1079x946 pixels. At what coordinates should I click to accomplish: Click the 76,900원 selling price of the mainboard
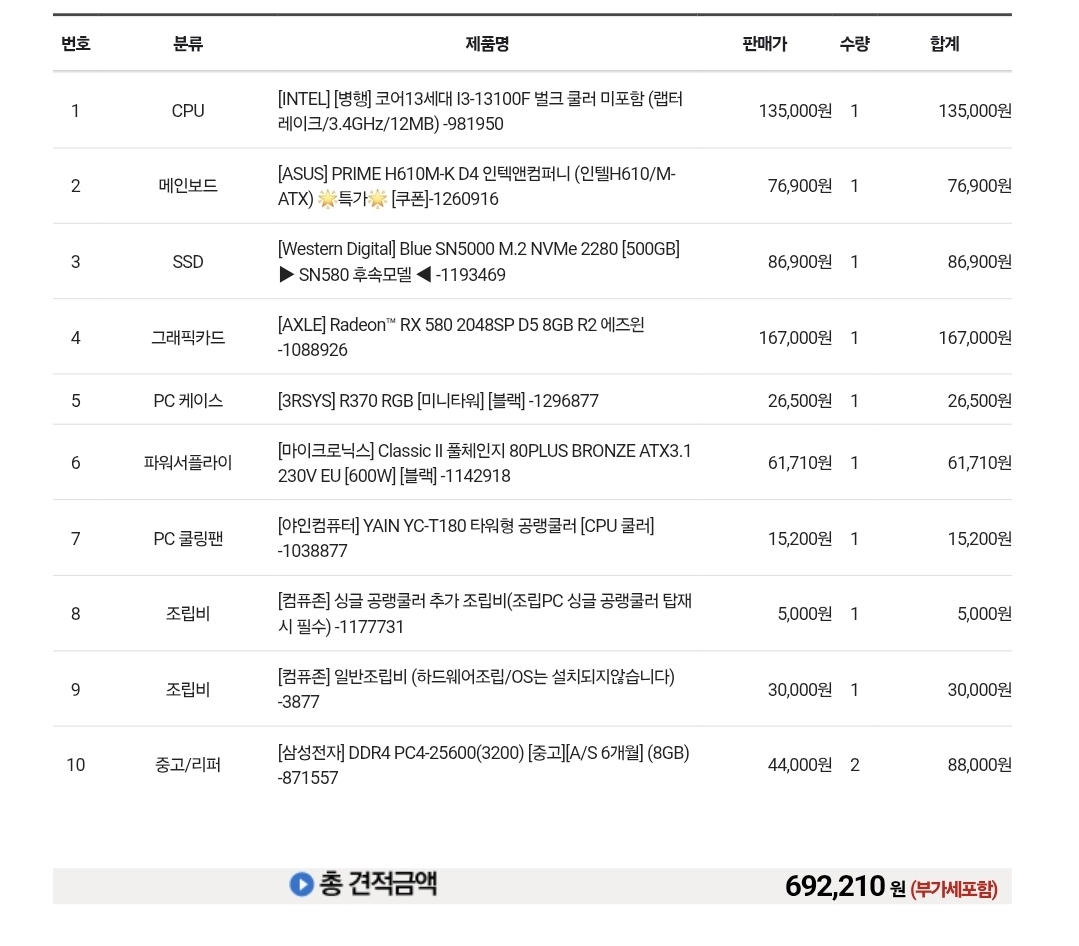coord(800,186)
